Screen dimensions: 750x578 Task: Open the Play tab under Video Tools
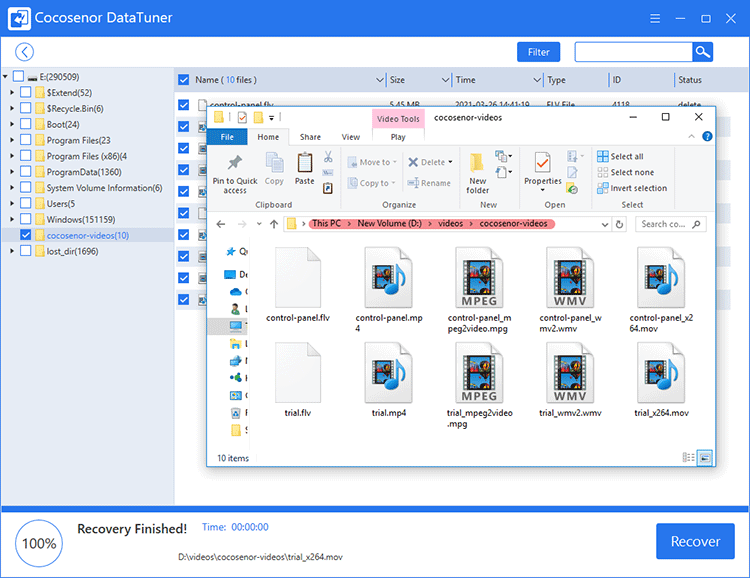point(398,137)
